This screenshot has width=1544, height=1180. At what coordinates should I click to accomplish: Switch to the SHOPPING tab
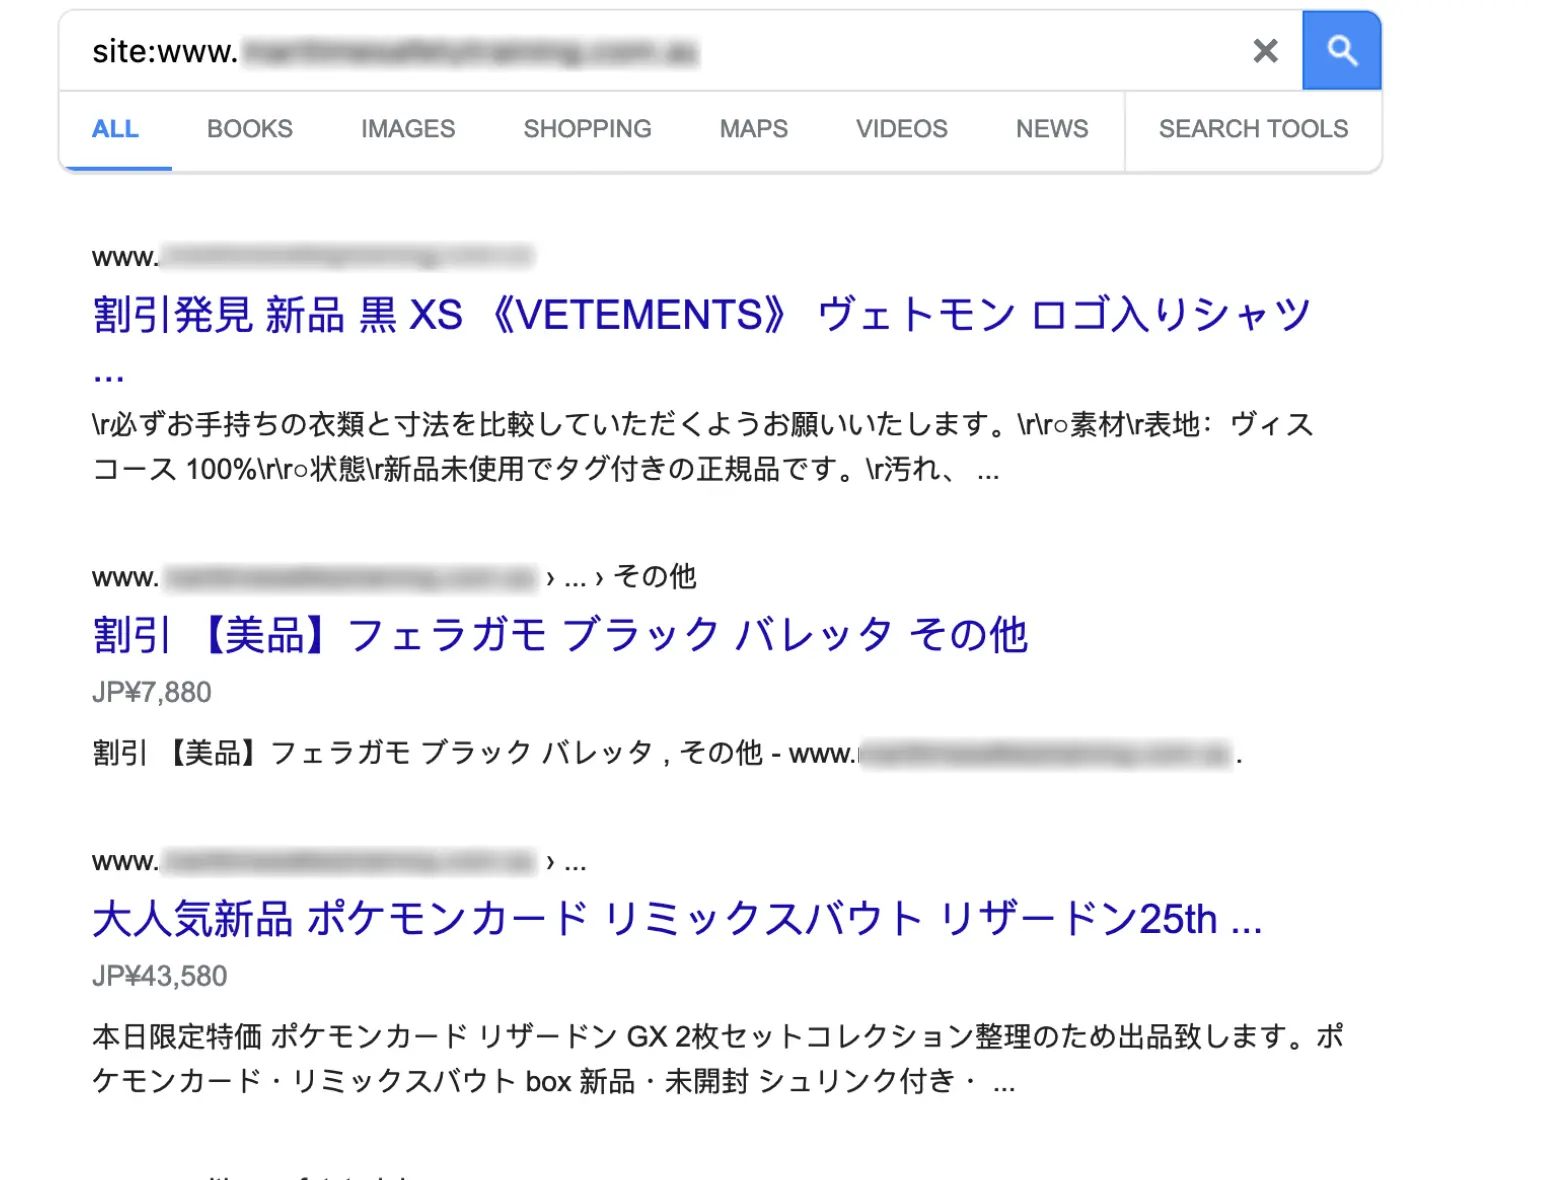587,129
